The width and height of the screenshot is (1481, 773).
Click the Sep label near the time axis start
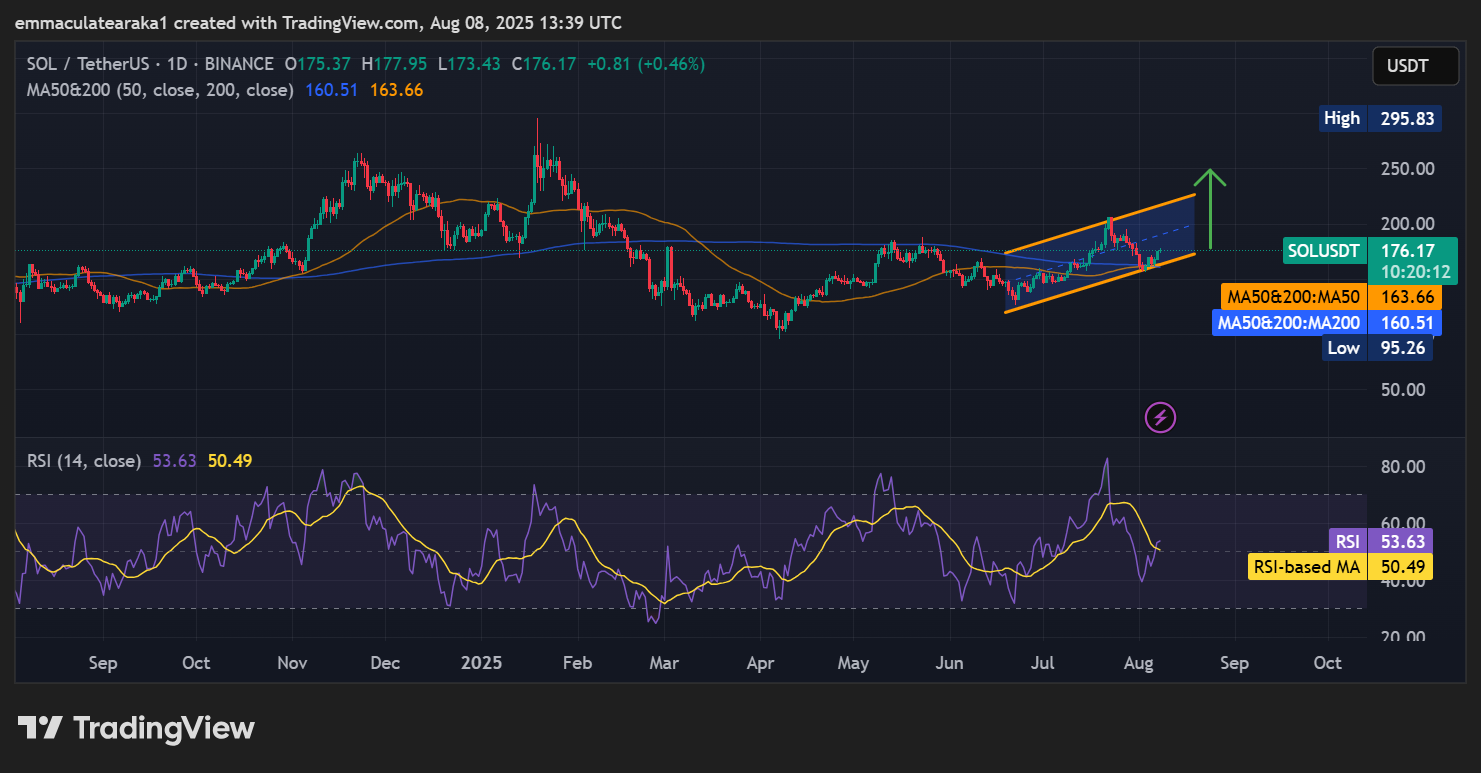tap(103, 663)
